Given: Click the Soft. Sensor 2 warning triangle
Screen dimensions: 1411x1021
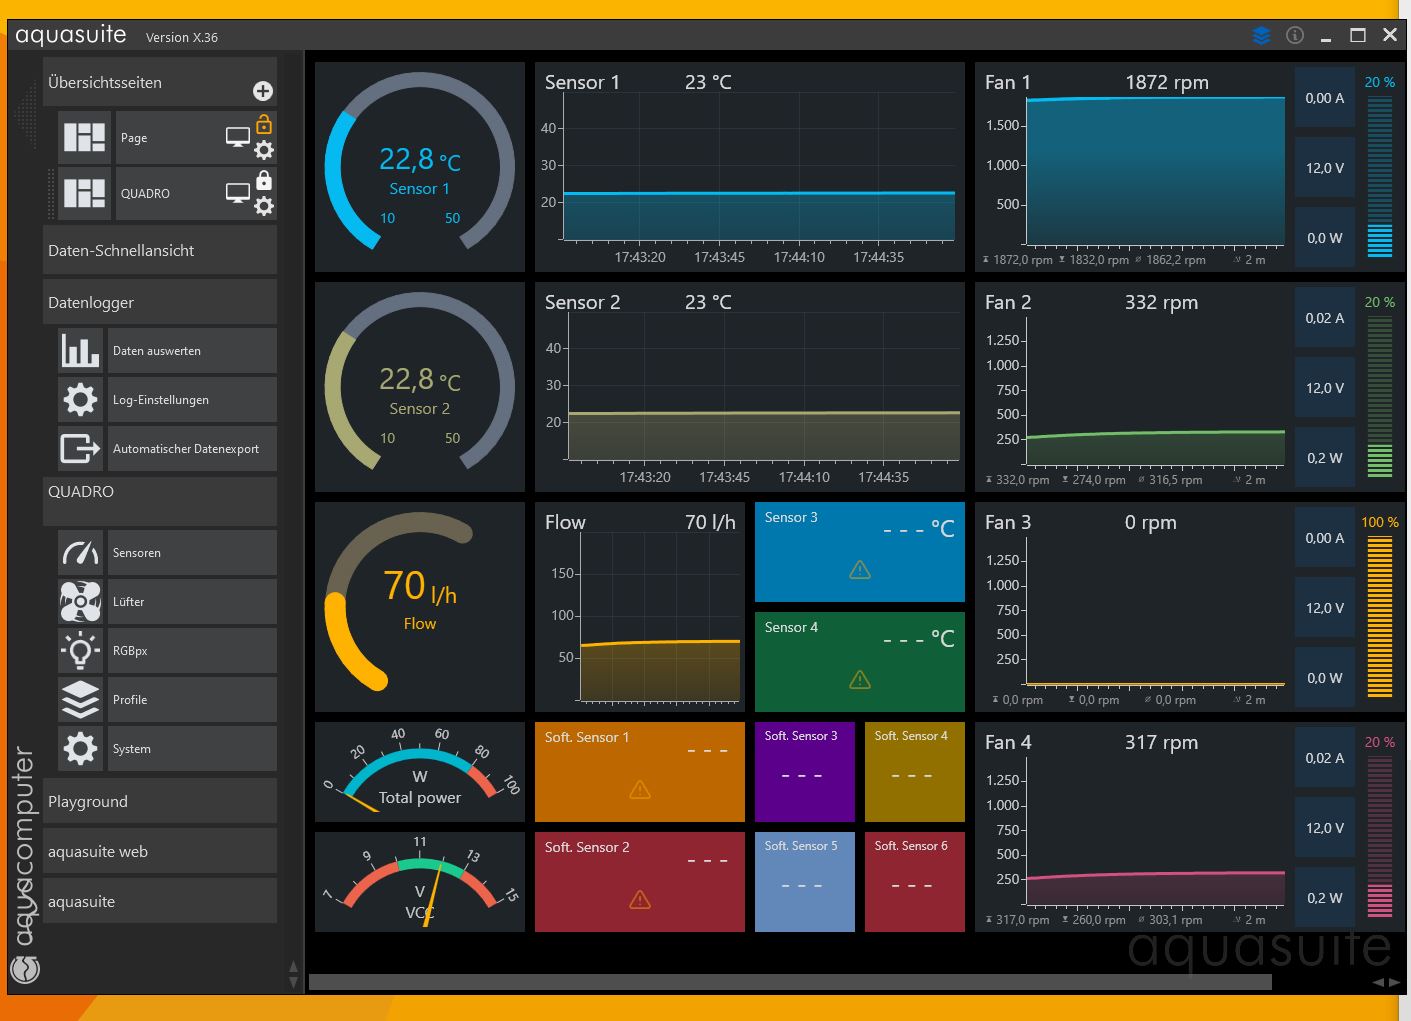Looking at the screenshot, I should pos(640,900).
